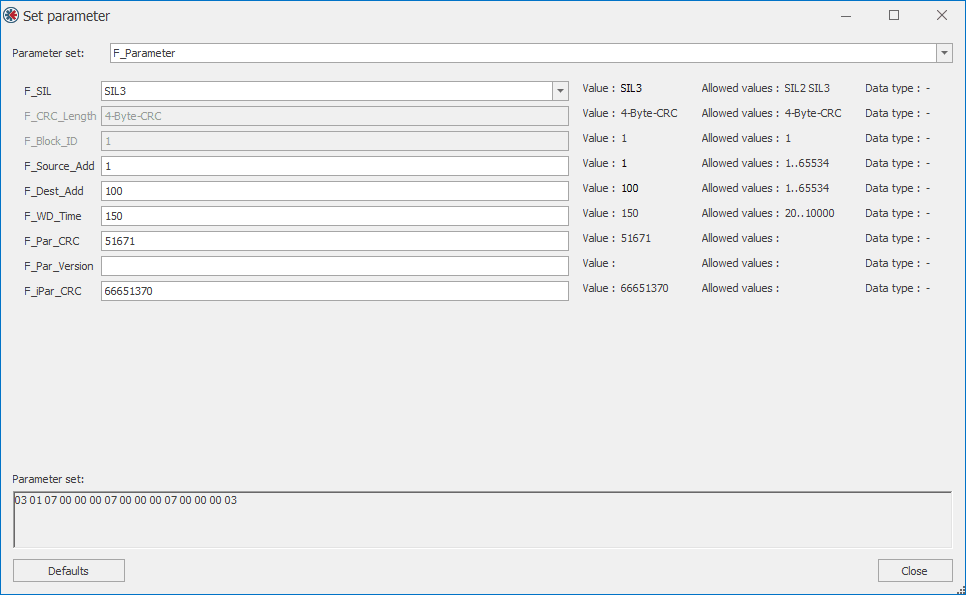Click the displayed value '4-Byte-CRC' after Value:
This screenshot has width=966, height=595.
pyautogui.click(x=649, y=113)
